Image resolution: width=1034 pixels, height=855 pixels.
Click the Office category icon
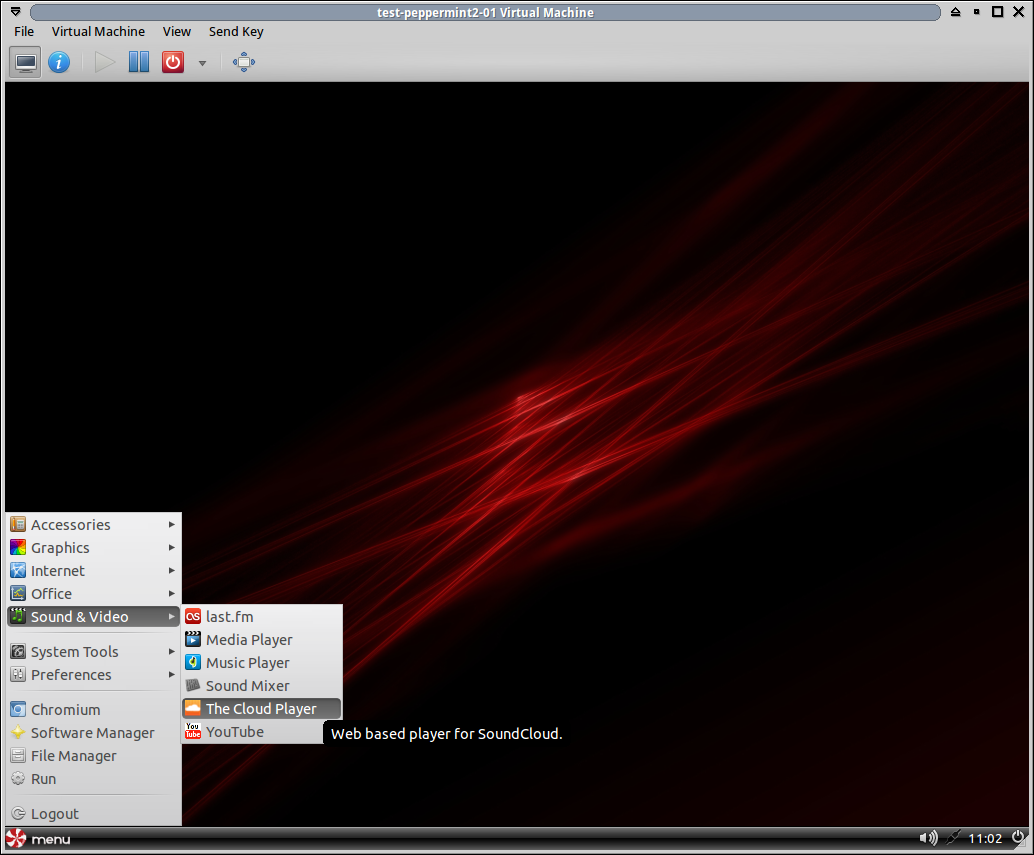(x=18, y=594)
